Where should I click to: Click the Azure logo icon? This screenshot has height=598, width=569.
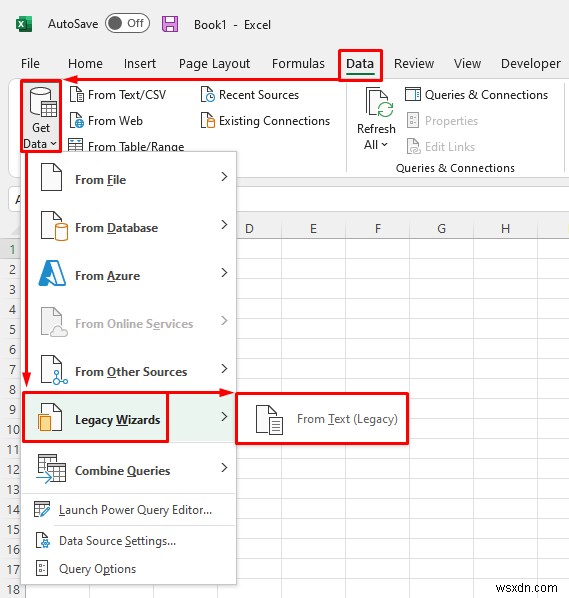coord(52,273)
